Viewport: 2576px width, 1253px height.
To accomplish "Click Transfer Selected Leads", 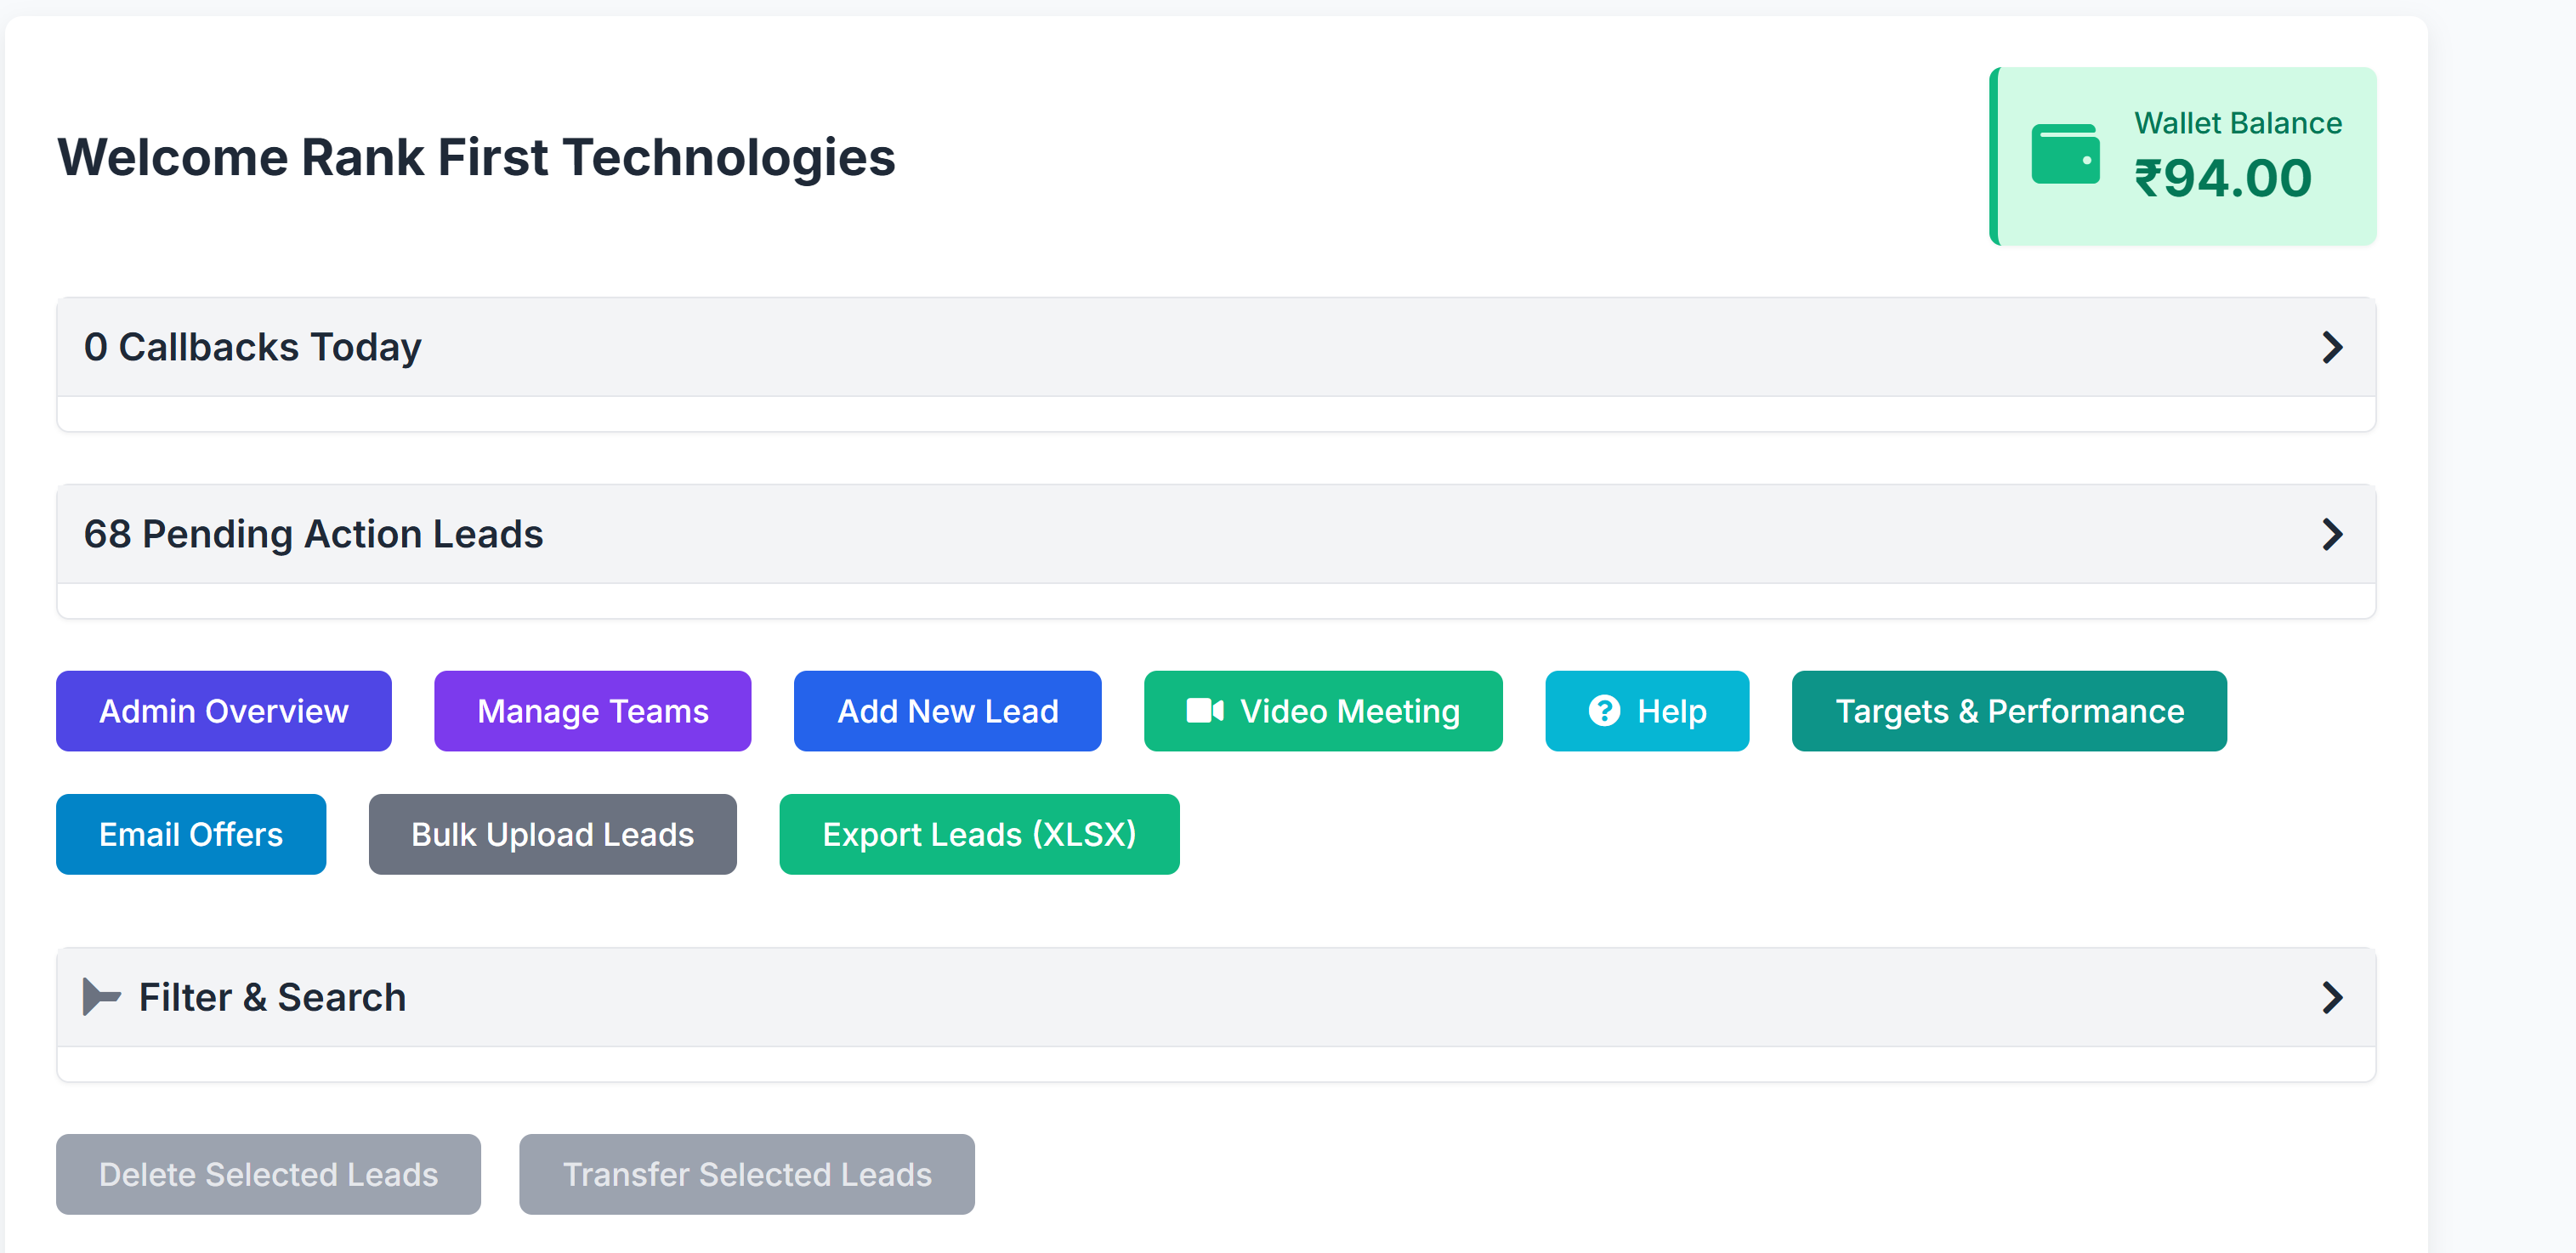I will click(747, 1175).
